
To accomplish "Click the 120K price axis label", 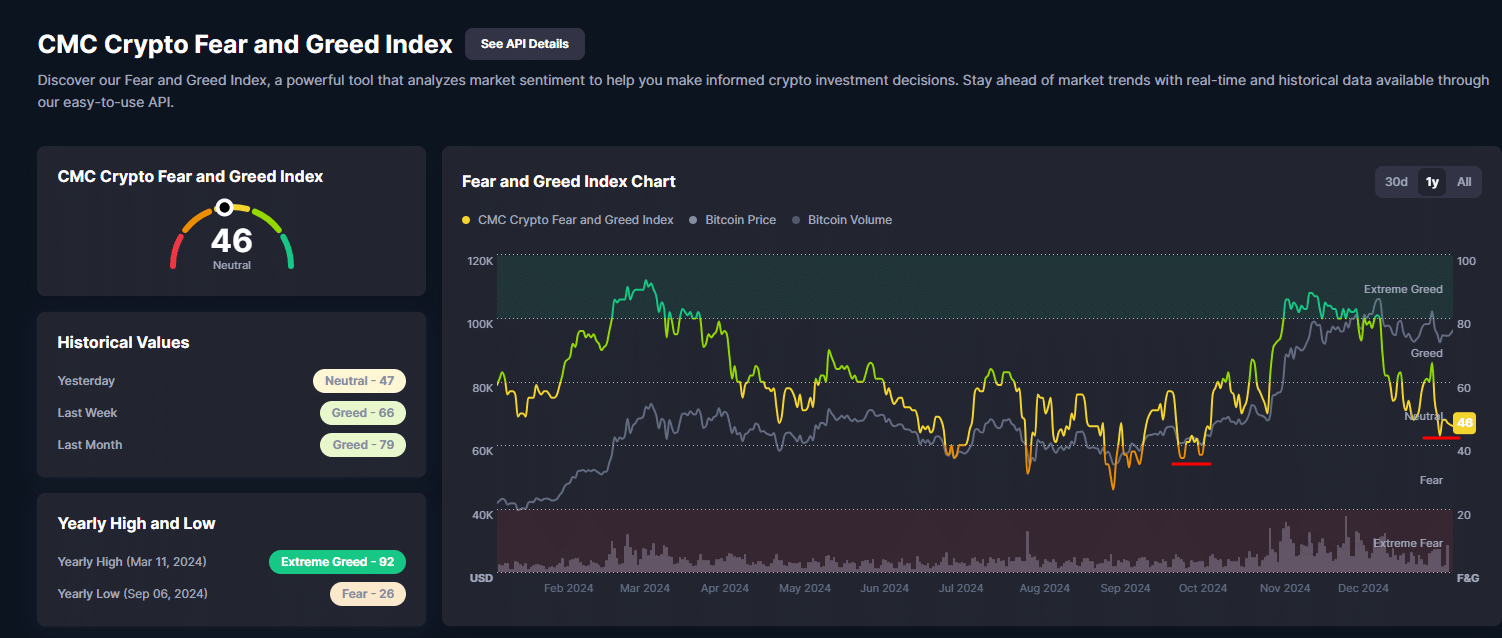I will tap(480, 261).
